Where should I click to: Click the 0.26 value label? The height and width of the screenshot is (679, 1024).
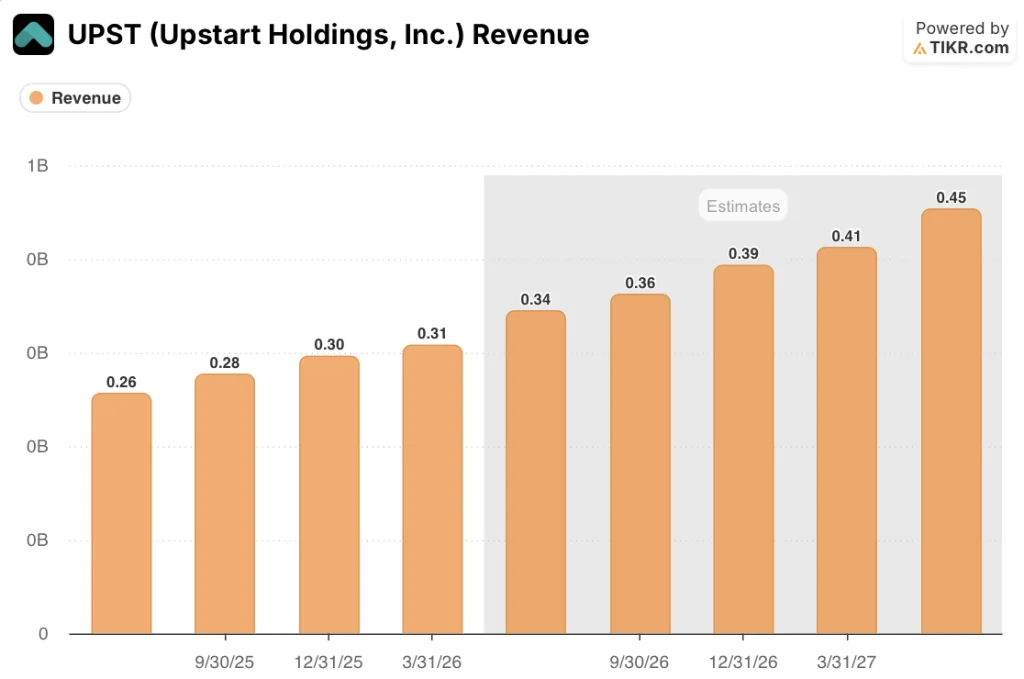121,382
